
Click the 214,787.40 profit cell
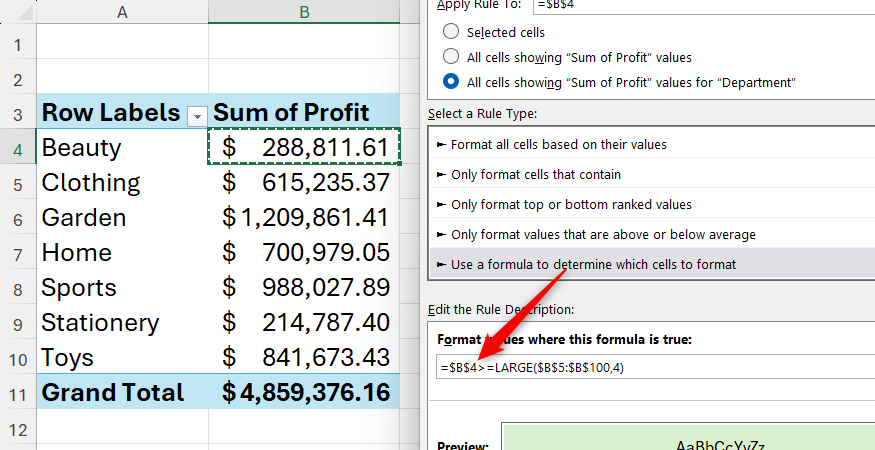tap(304, 323)
